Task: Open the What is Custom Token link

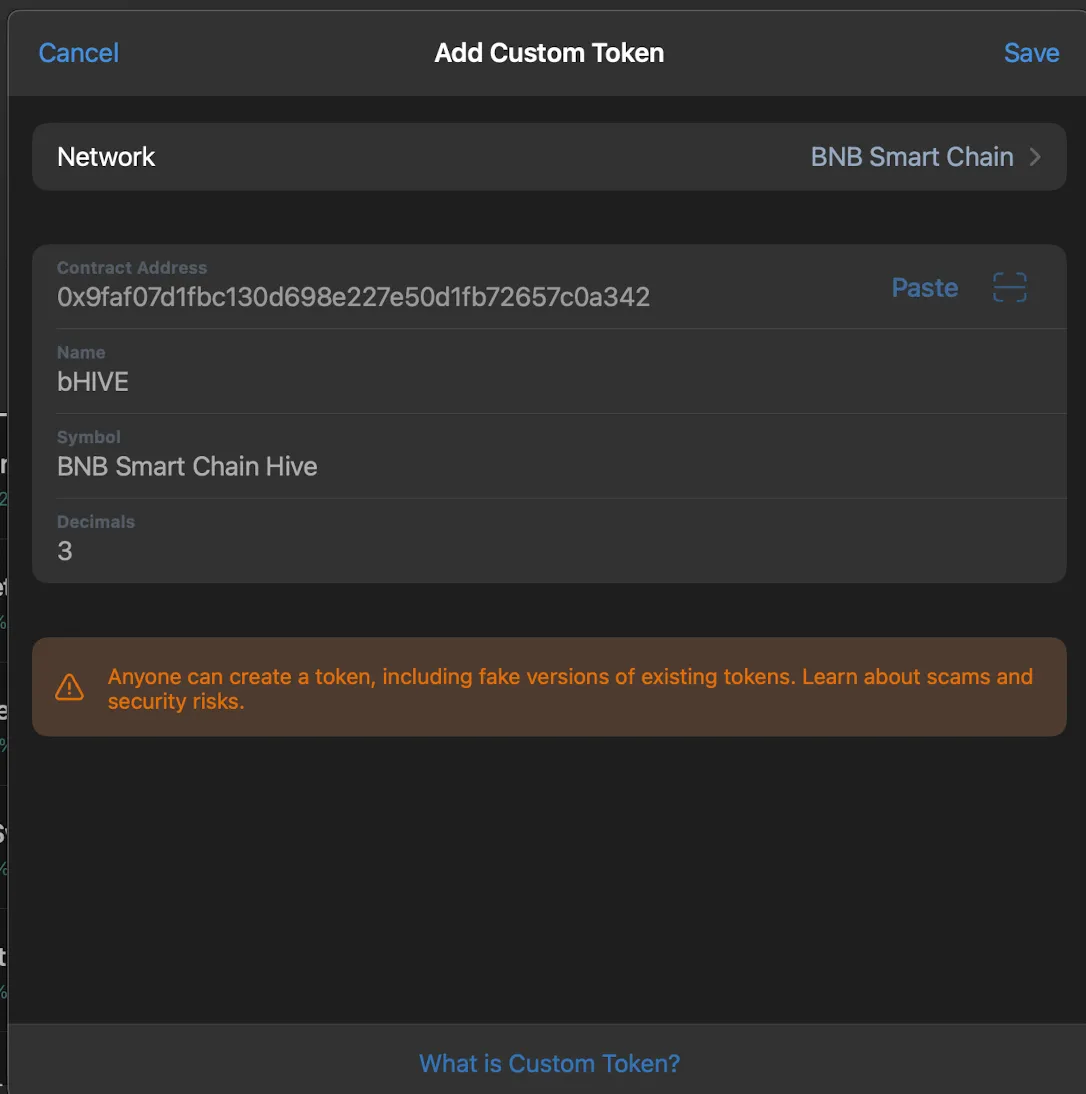Action: click(549, 1063)
